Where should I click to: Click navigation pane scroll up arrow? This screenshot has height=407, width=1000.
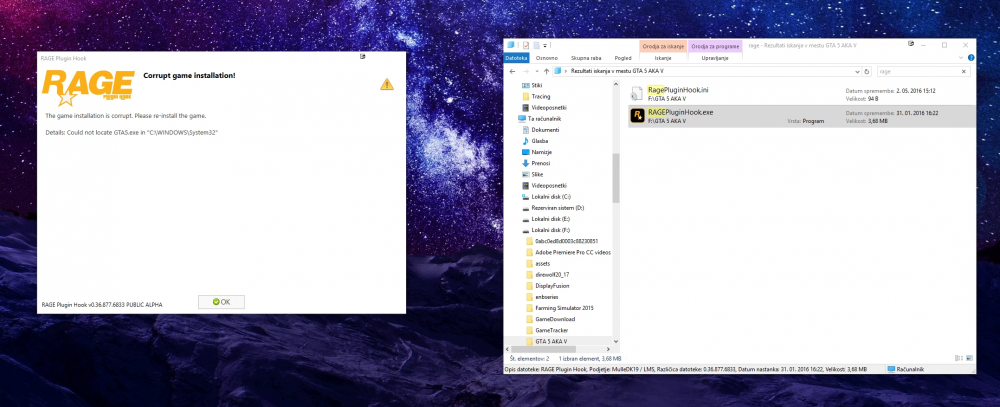click(x=616, y=84)
